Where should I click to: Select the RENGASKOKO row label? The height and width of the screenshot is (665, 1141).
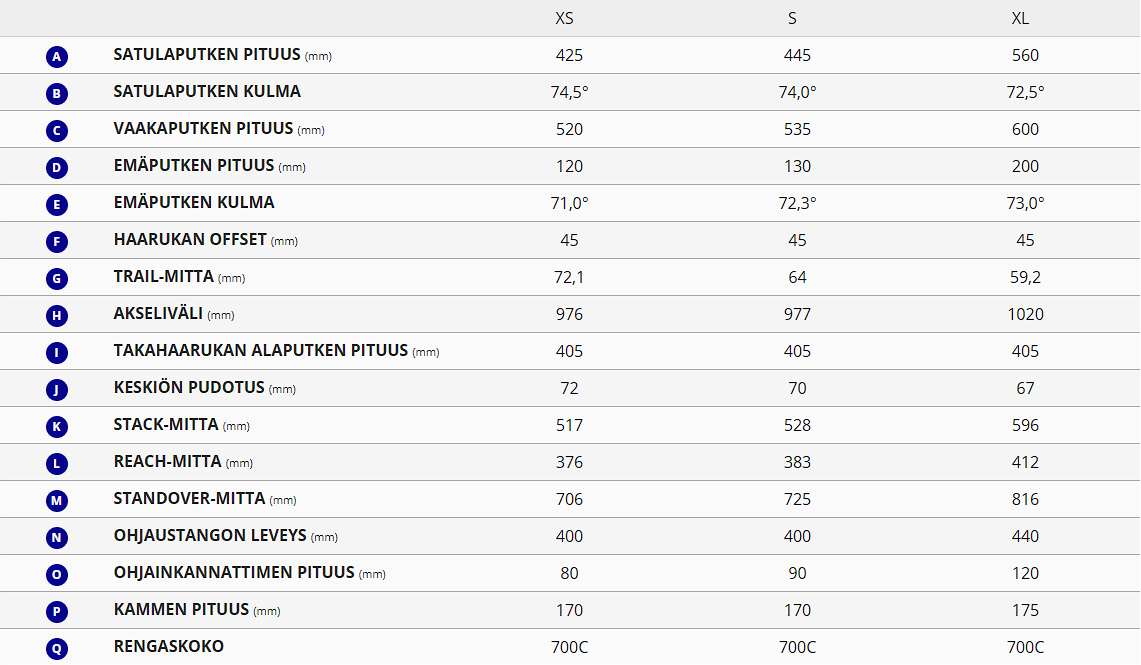click(168, 646)
